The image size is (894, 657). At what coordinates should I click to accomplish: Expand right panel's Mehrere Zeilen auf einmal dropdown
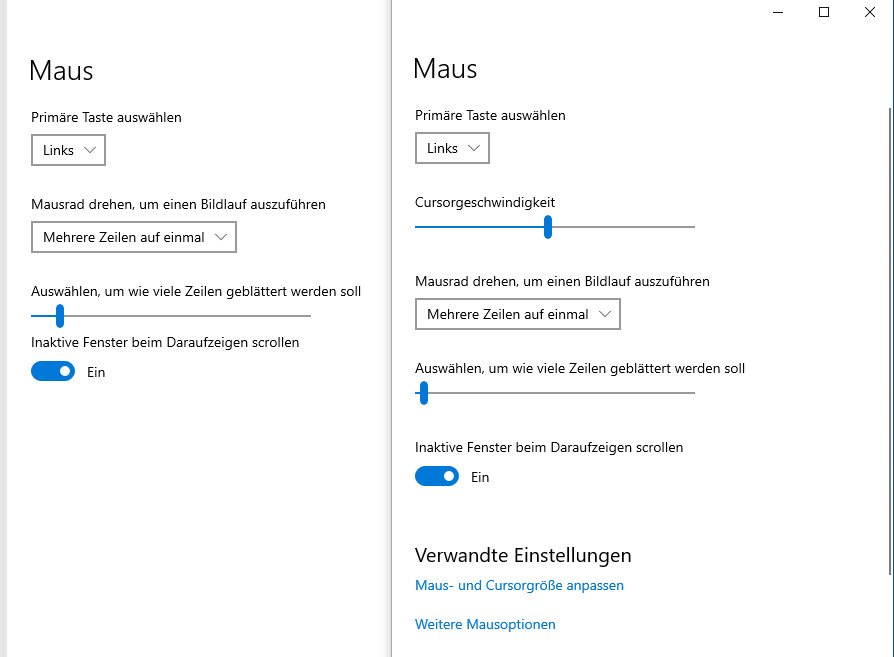coord(518,315)
